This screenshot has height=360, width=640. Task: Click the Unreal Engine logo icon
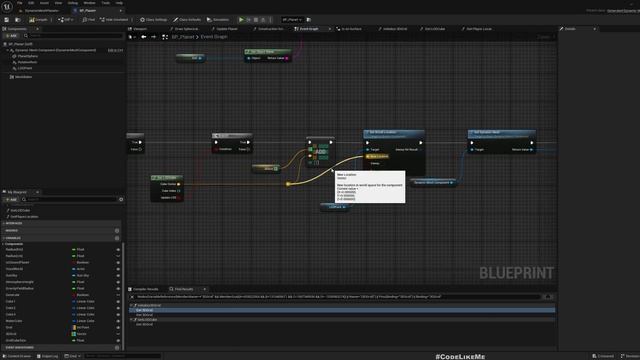7,6
